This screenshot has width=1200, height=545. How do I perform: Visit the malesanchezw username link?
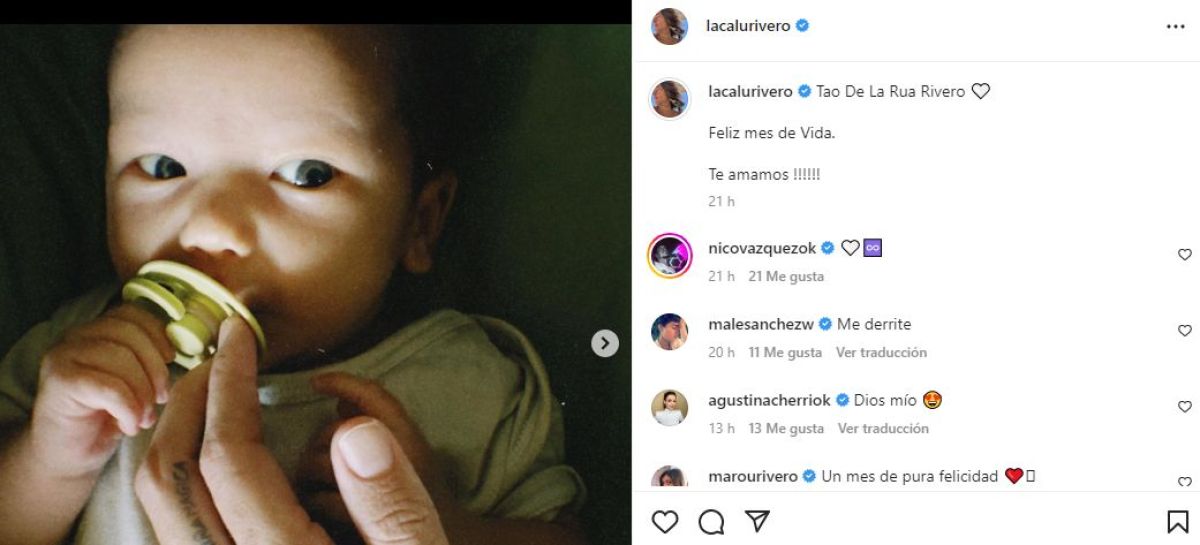tap(762, 324)
